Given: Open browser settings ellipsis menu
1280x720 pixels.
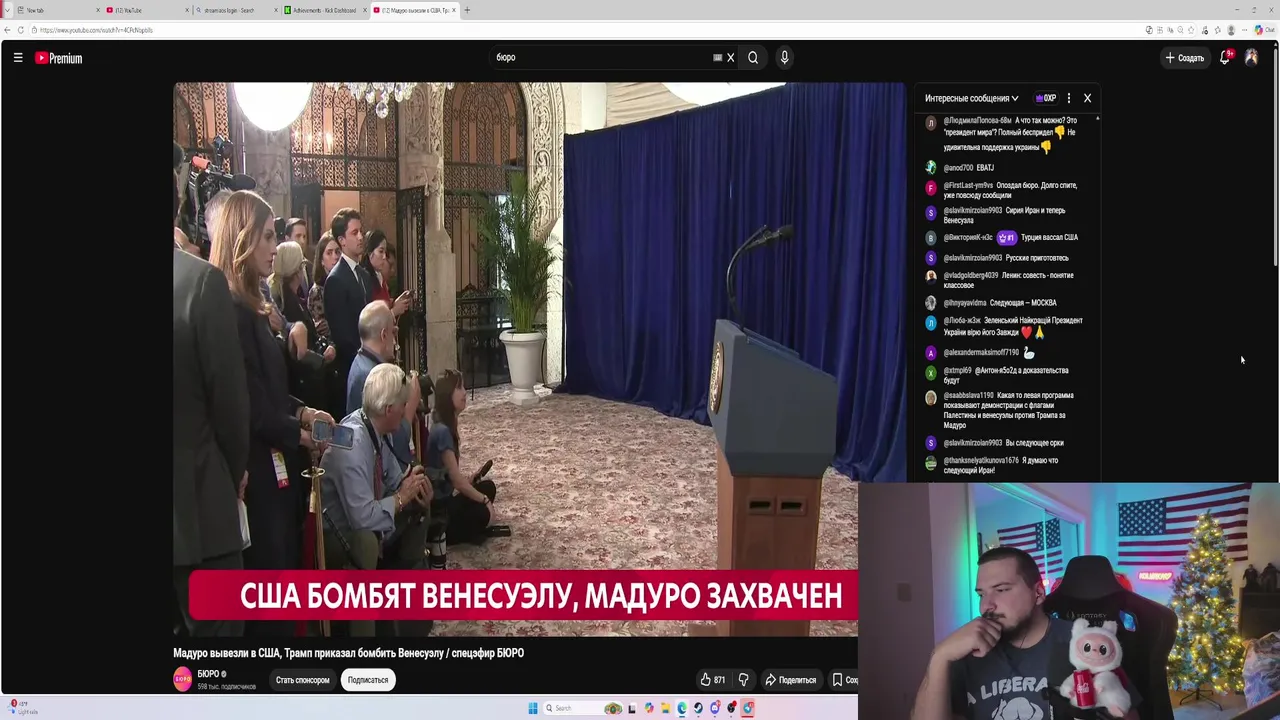Looking at the screenshot, I should (x=1246, y=30).
